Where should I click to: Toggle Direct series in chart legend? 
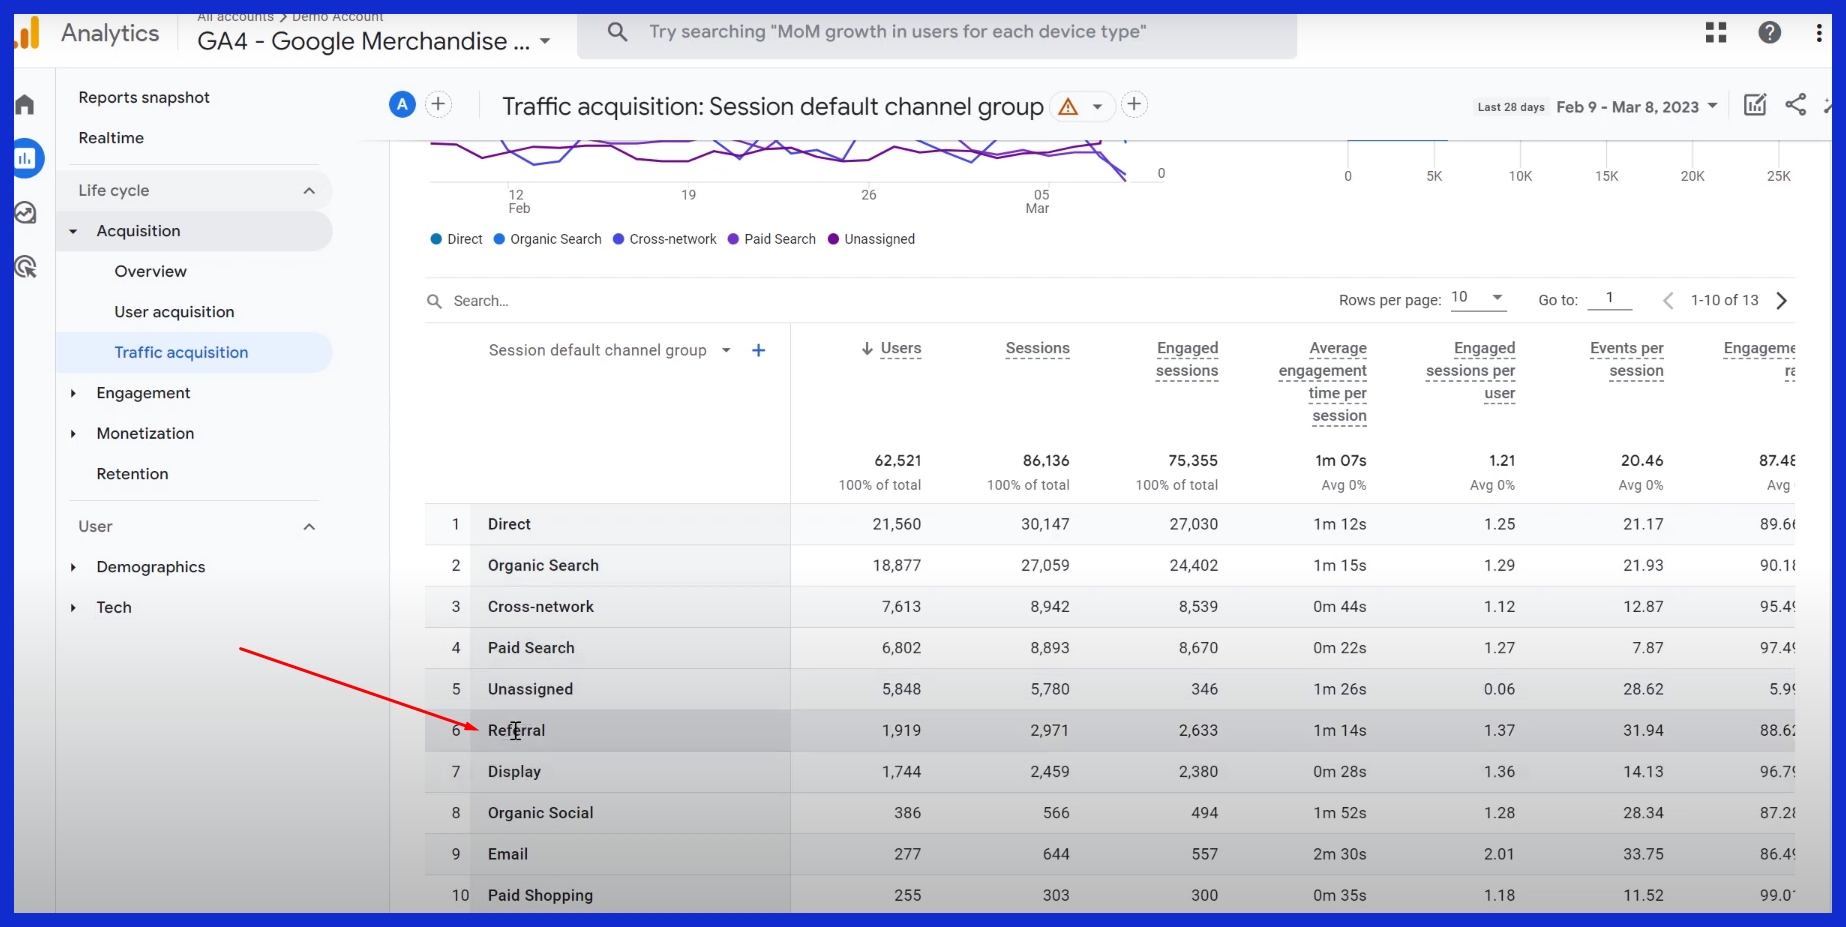click(457, 239)
